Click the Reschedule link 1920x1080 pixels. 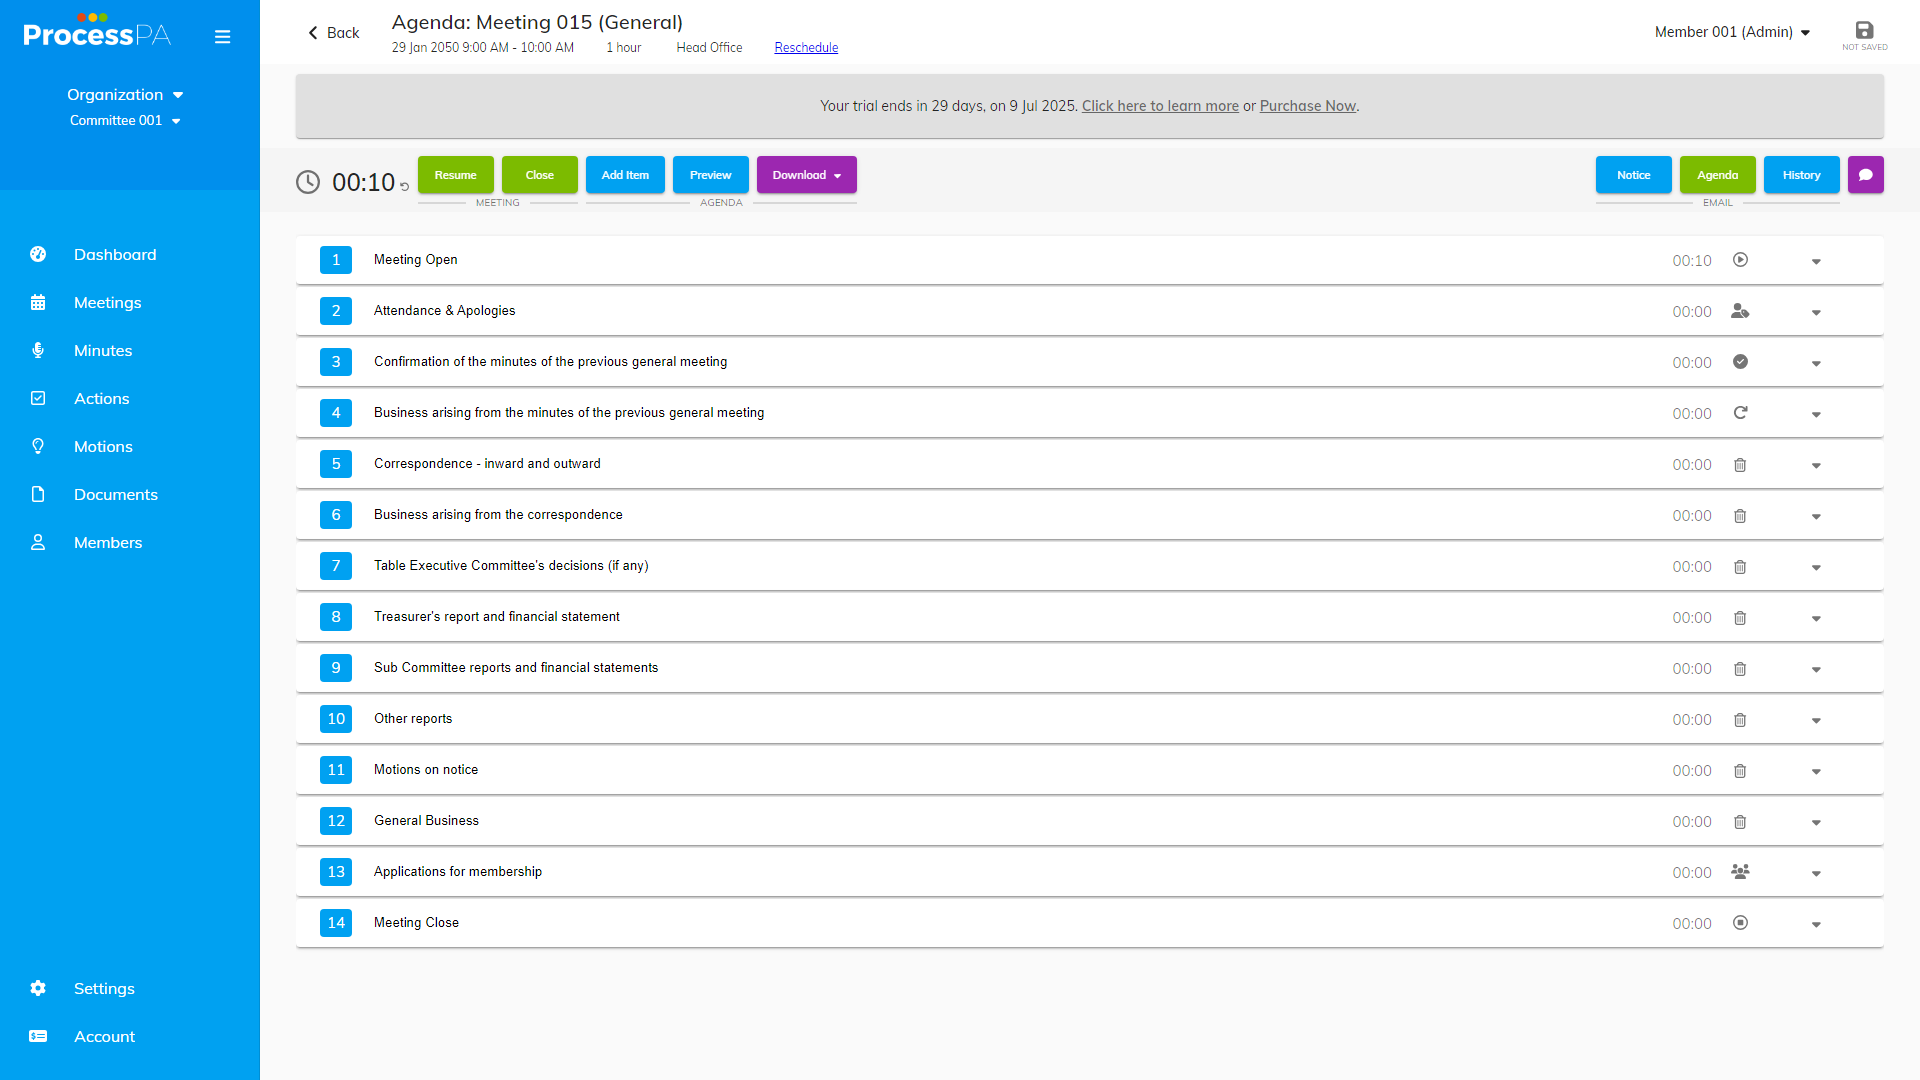click(x=806, y=48)
